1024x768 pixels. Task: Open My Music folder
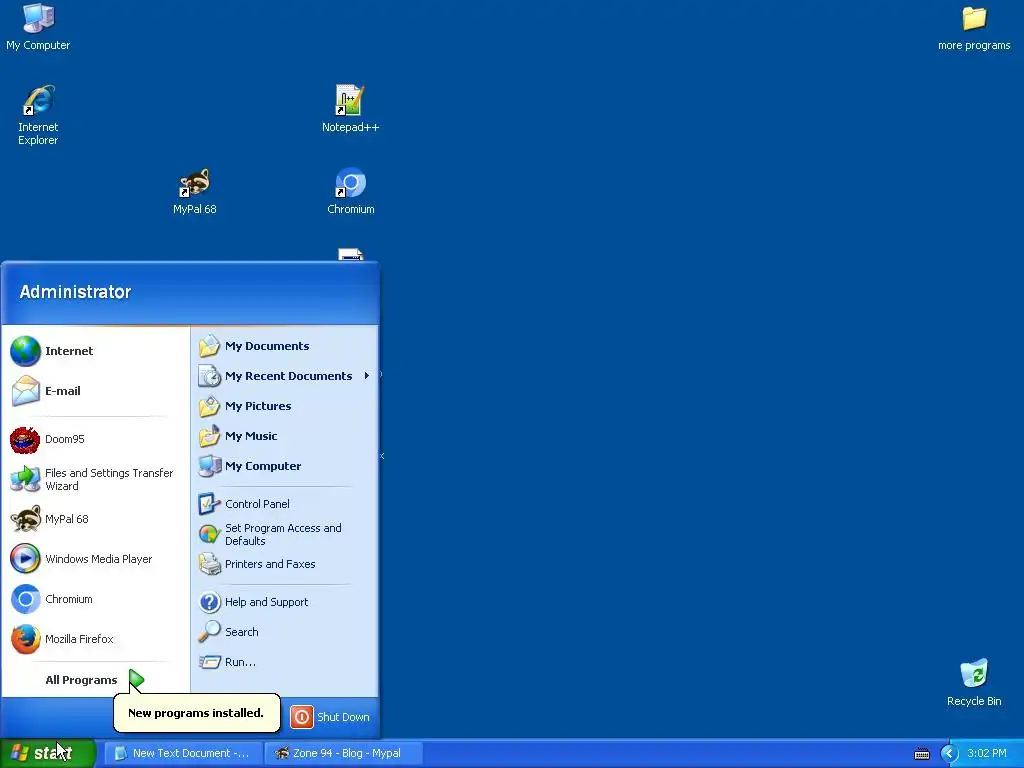point(285,436)
